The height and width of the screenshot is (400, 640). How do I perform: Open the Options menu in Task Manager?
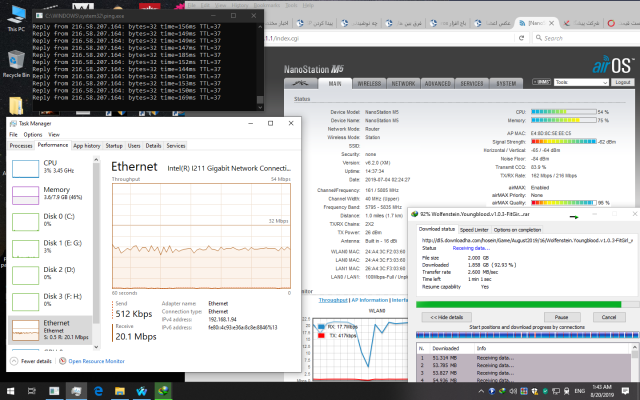(34, 134)
